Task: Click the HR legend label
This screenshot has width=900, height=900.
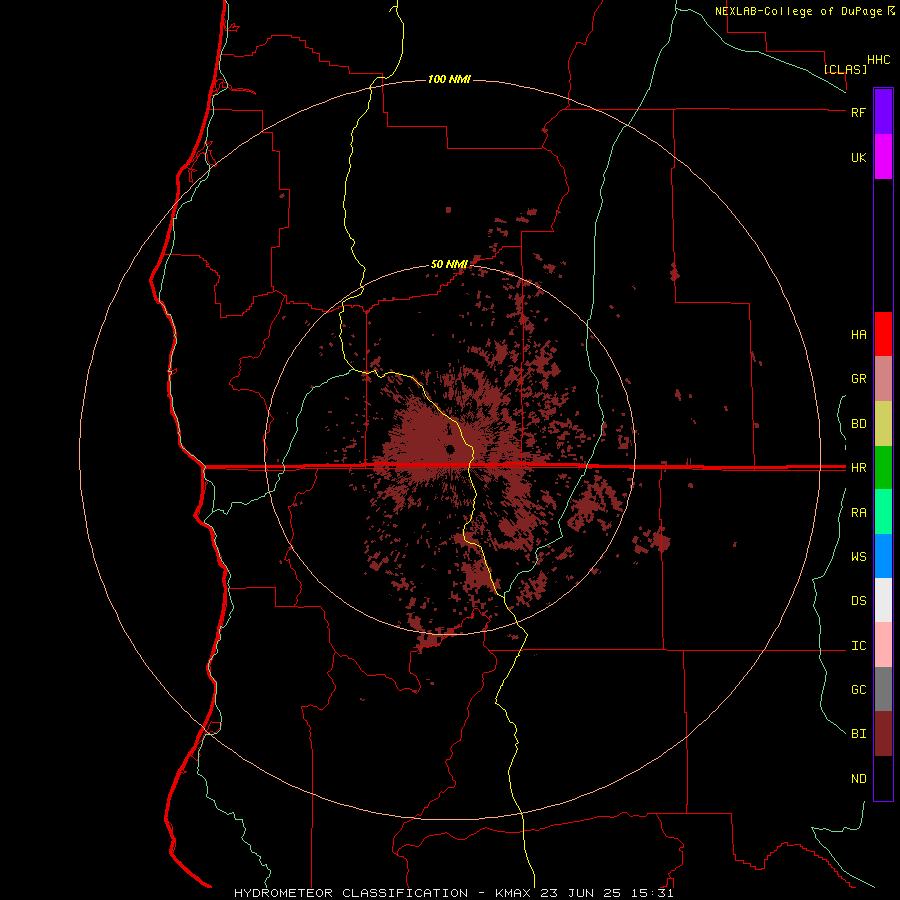Action: [858, 468]
